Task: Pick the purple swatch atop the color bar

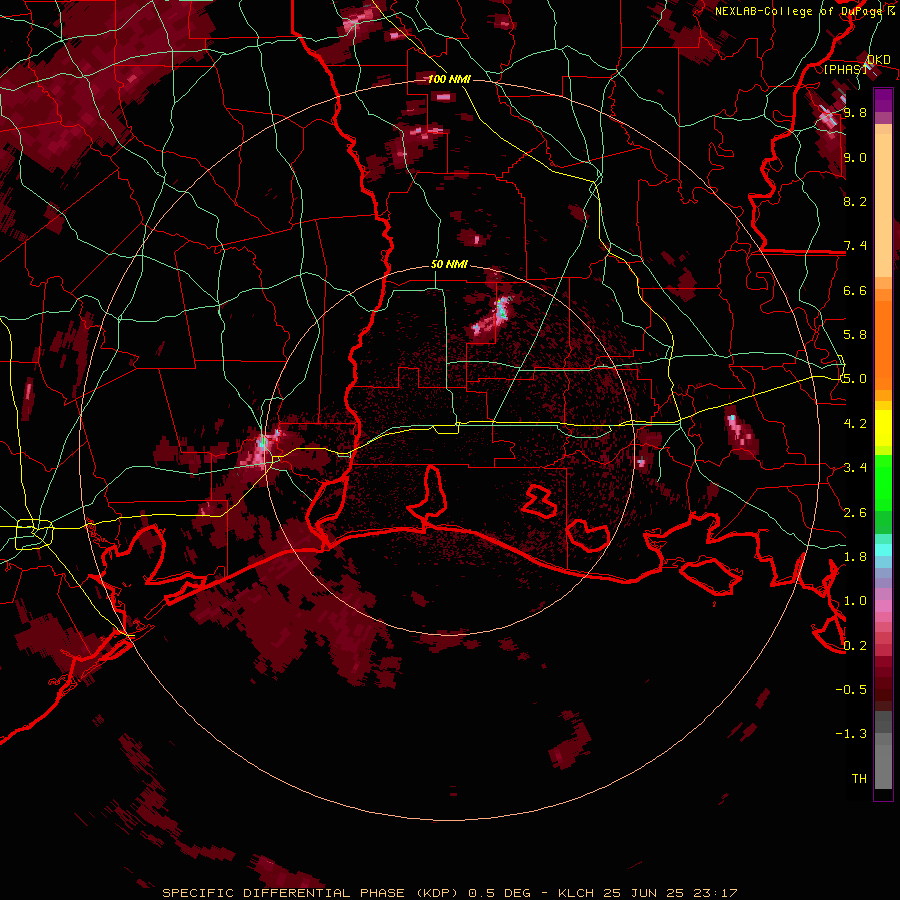Action: (x=883, y=100)
